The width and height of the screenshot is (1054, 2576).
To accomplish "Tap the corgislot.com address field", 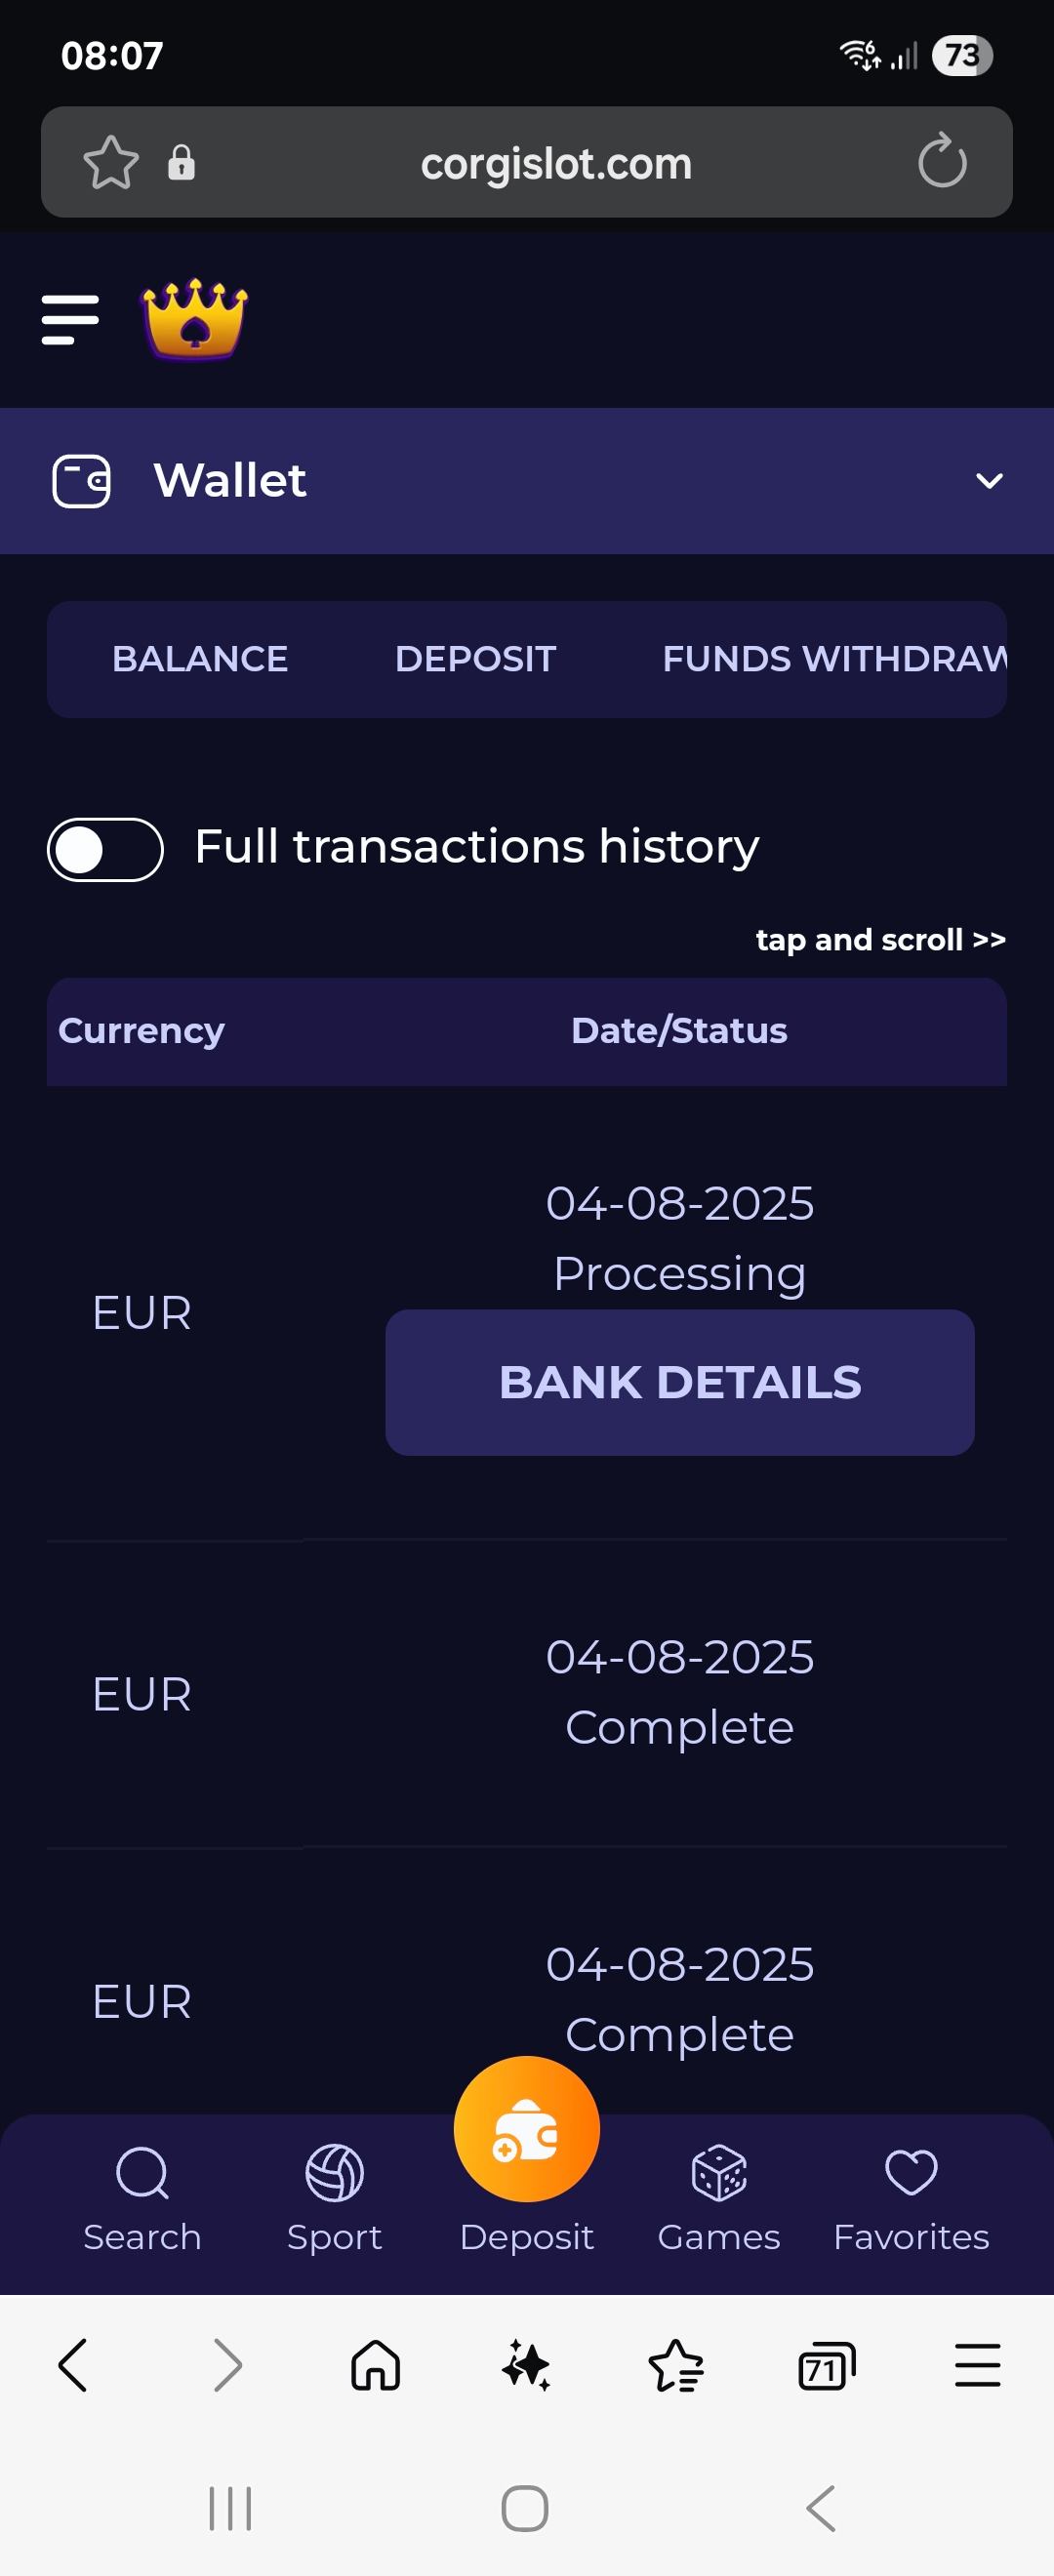I will click(x=556, y=163).
